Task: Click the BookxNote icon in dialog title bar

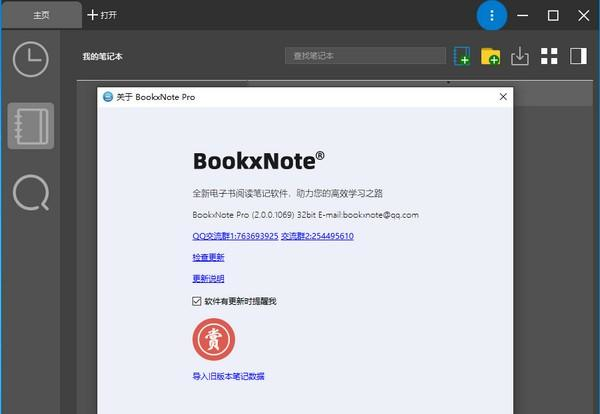Action: [x=108, y=97]
